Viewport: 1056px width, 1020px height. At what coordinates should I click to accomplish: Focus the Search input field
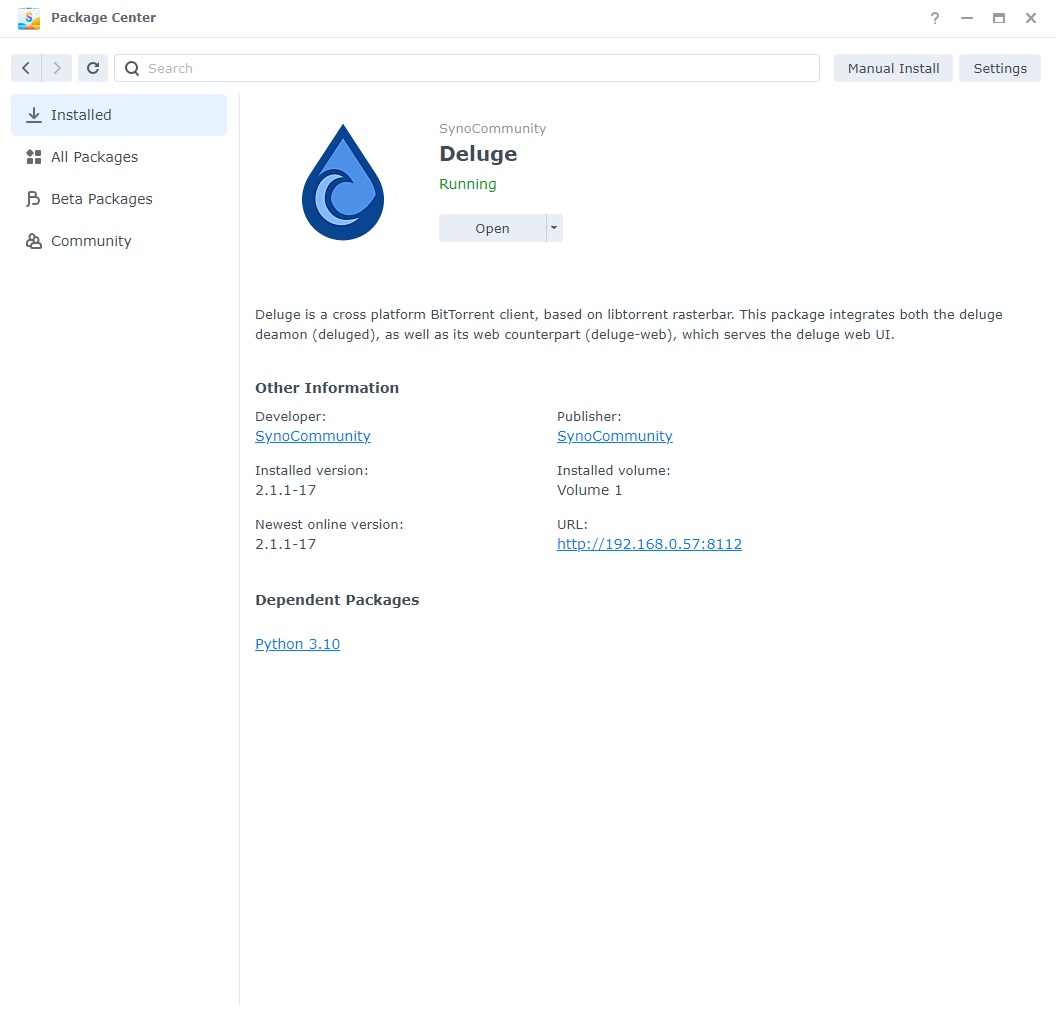pos(467,68)
